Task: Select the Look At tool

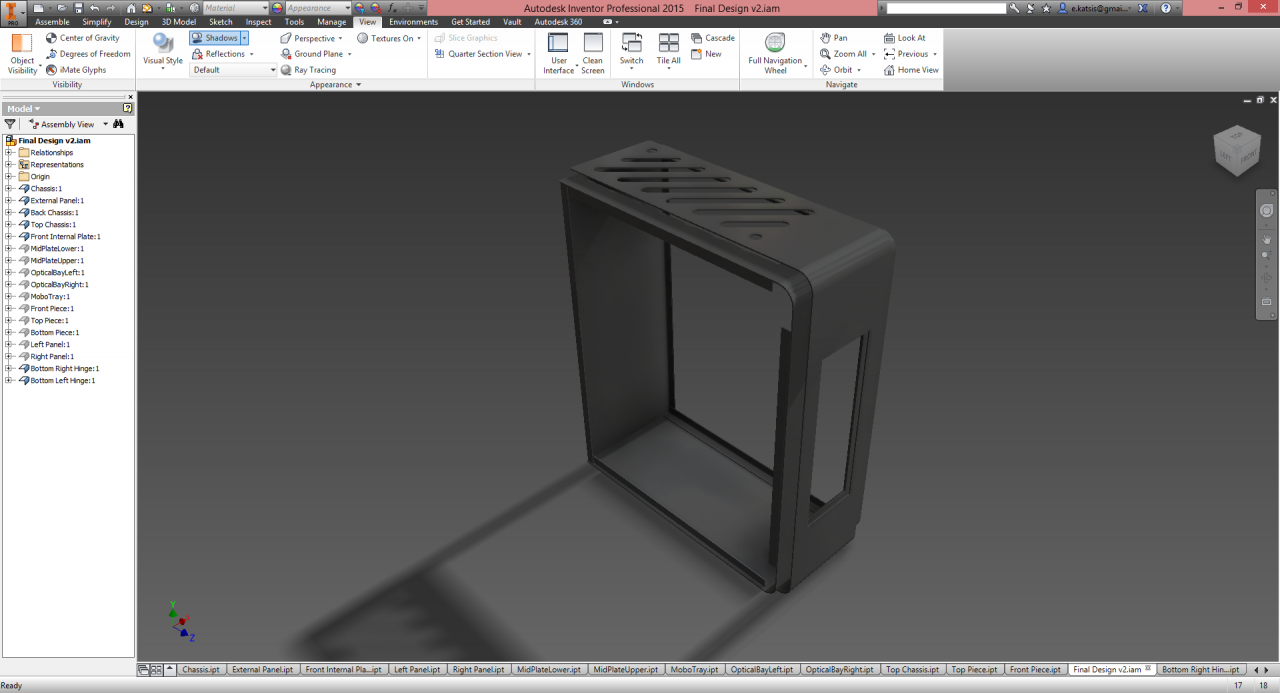Action: tap(904, 38)
